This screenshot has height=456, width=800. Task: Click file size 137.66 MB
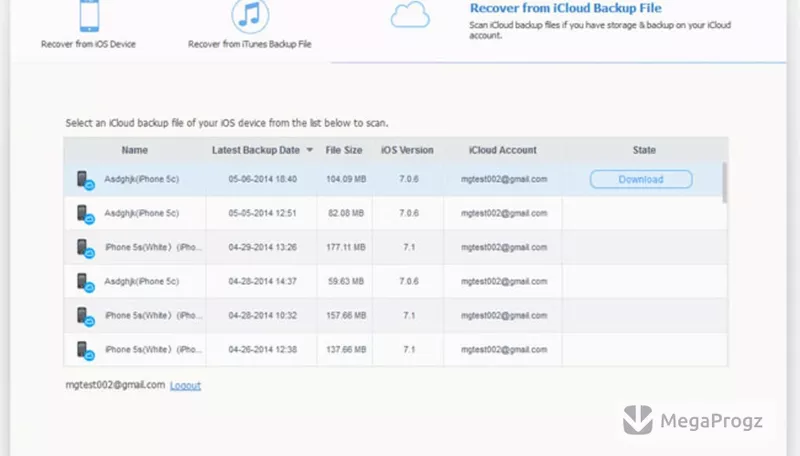coord(346,350)
